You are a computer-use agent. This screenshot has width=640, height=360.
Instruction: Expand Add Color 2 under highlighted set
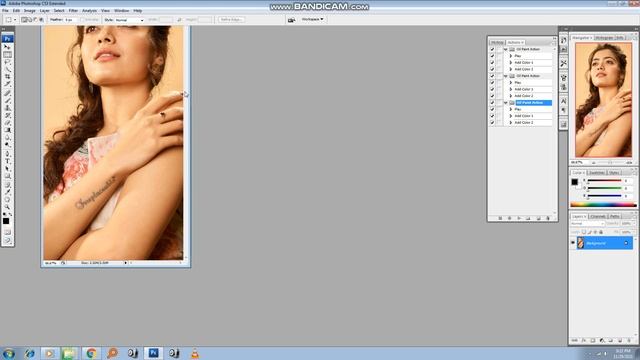[511, 122]
